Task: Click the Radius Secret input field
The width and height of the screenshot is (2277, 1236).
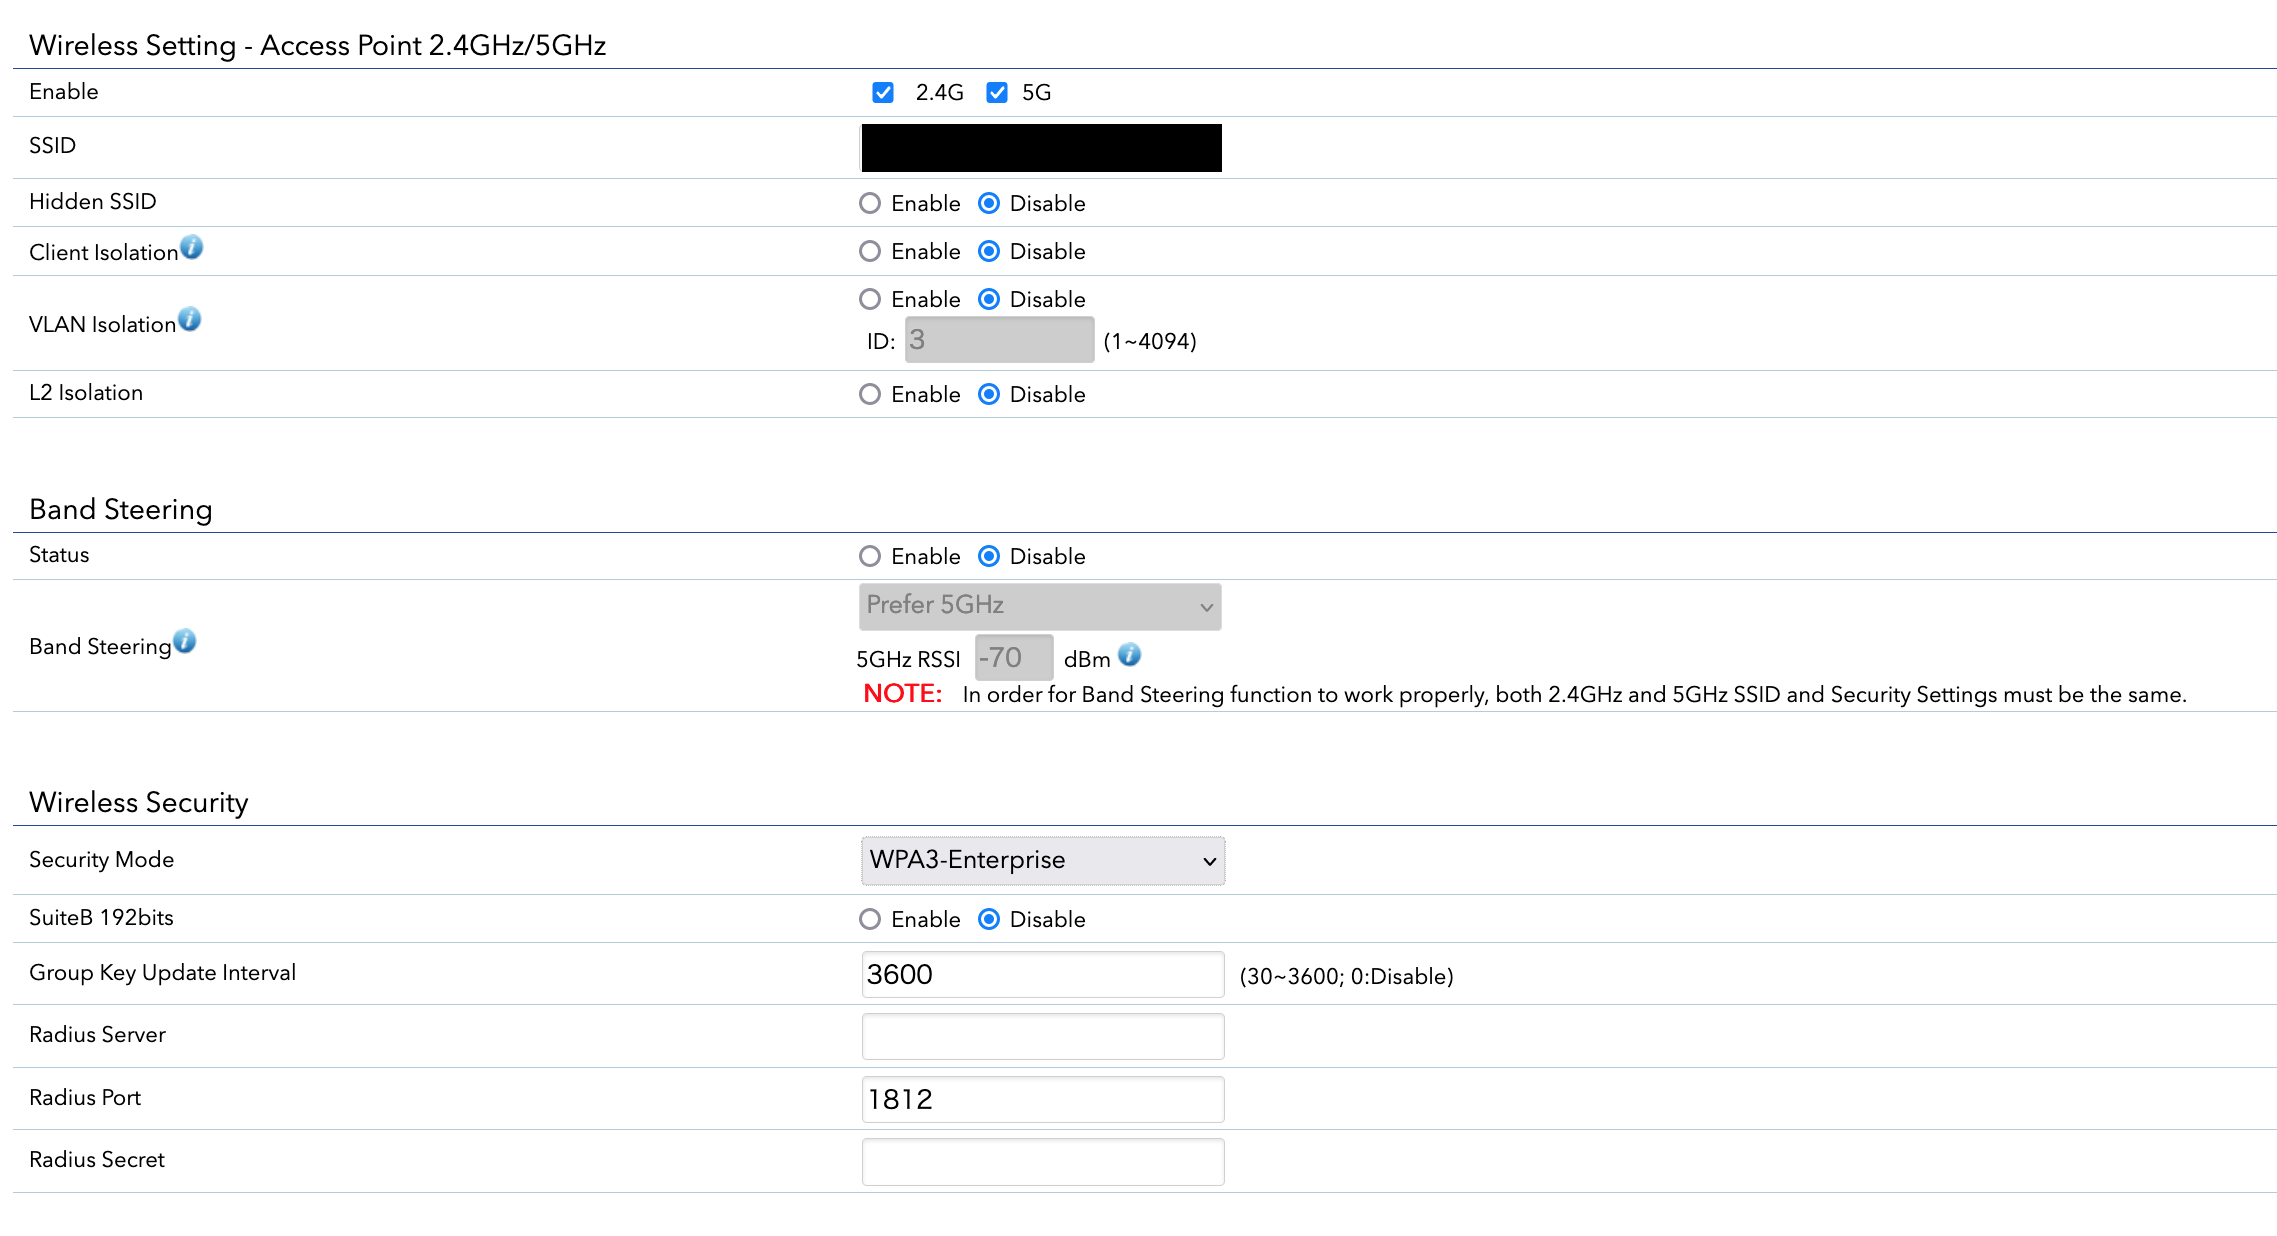Action: [x=1042, y=1162]
